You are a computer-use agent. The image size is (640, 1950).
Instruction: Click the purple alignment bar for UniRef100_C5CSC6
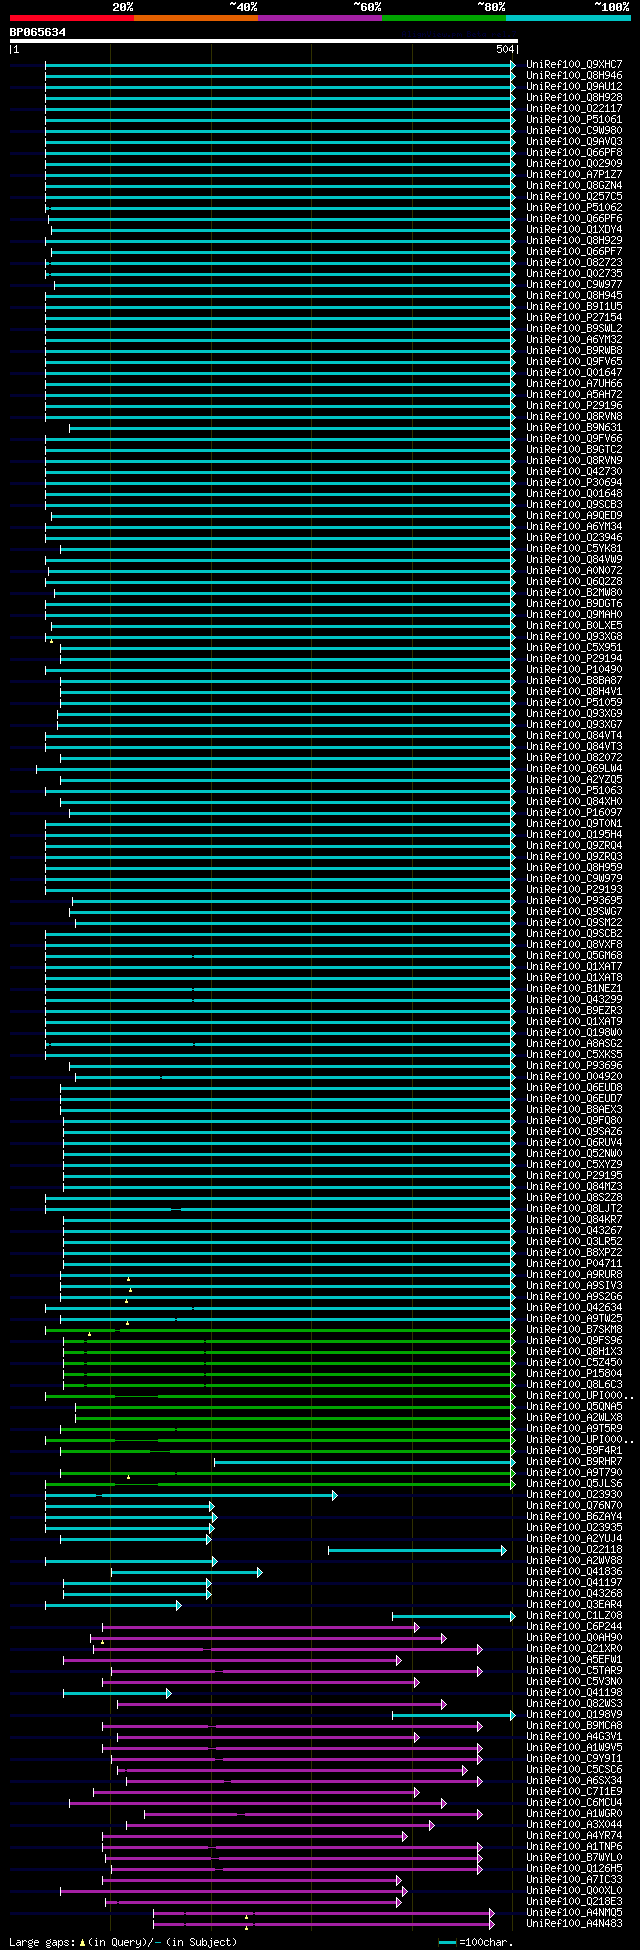[290, 1770]
